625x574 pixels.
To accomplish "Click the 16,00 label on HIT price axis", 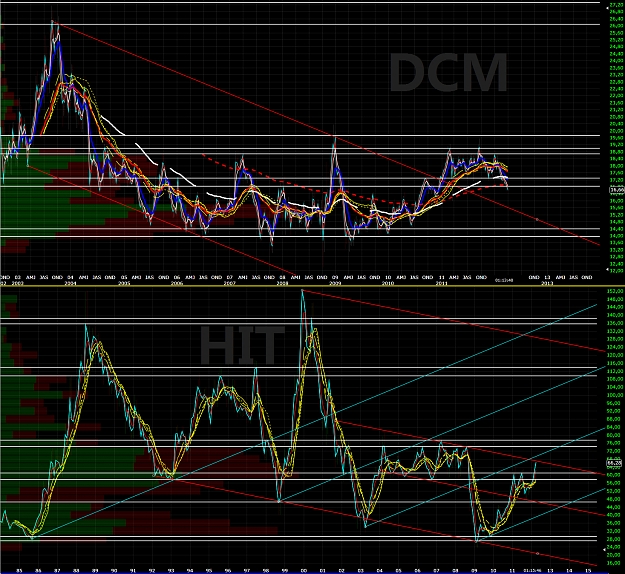I will click(x=613, y=563).
